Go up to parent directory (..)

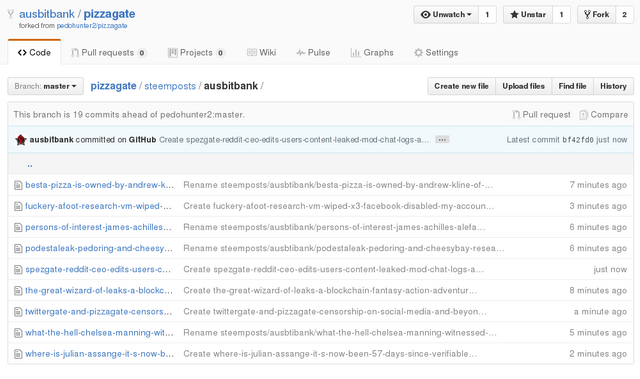30,164
